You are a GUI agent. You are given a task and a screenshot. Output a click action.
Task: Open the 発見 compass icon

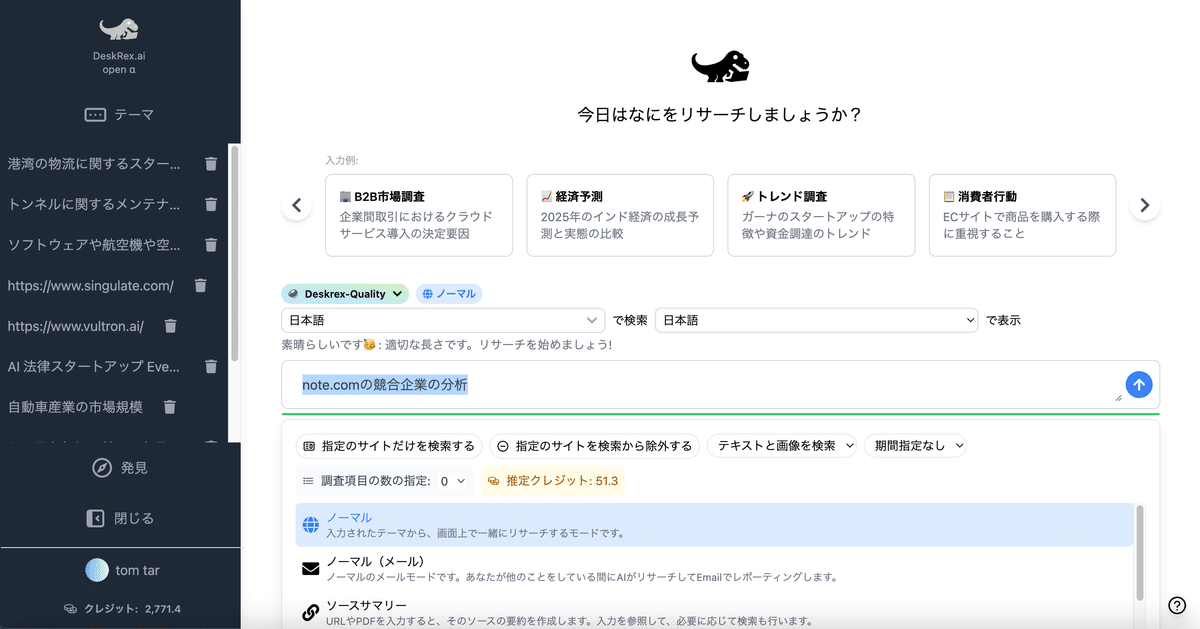(101, 468)
